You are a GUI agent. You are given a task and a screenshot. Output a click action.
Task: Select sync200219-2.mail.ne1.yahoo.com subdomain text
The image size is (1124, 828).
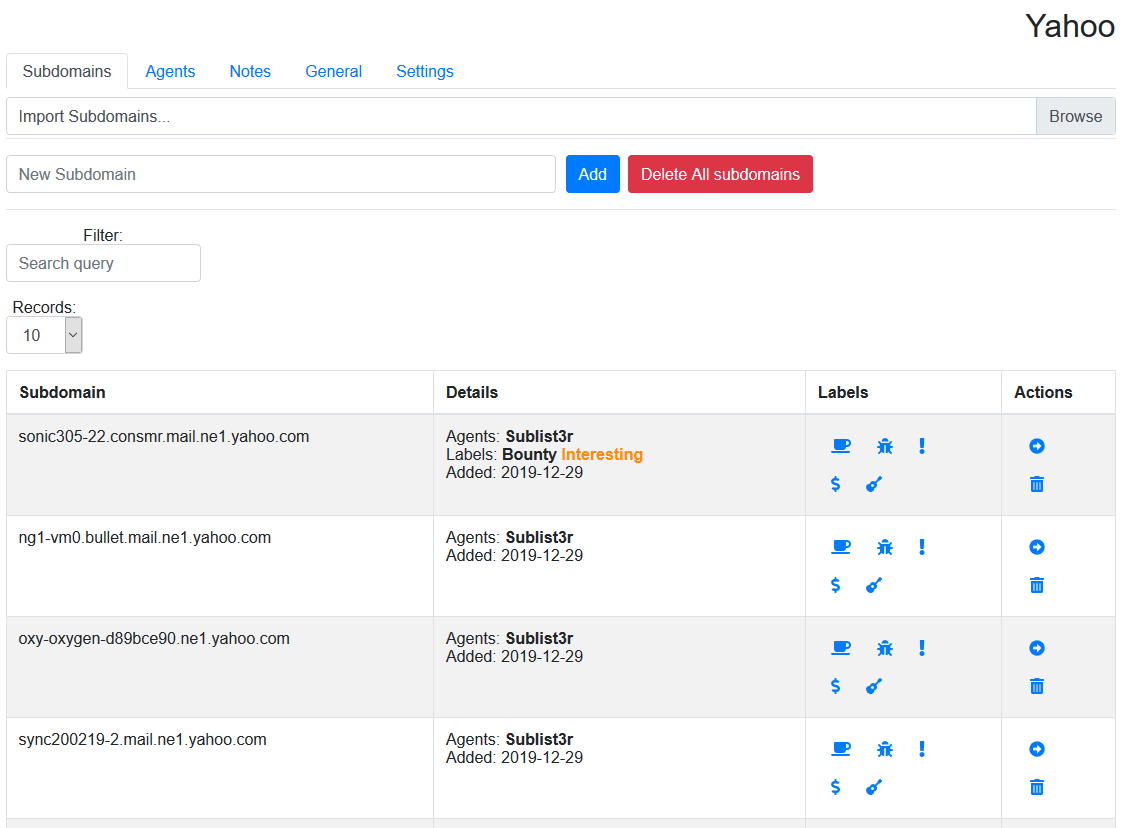pyautogui.click(x=143, y=740)
